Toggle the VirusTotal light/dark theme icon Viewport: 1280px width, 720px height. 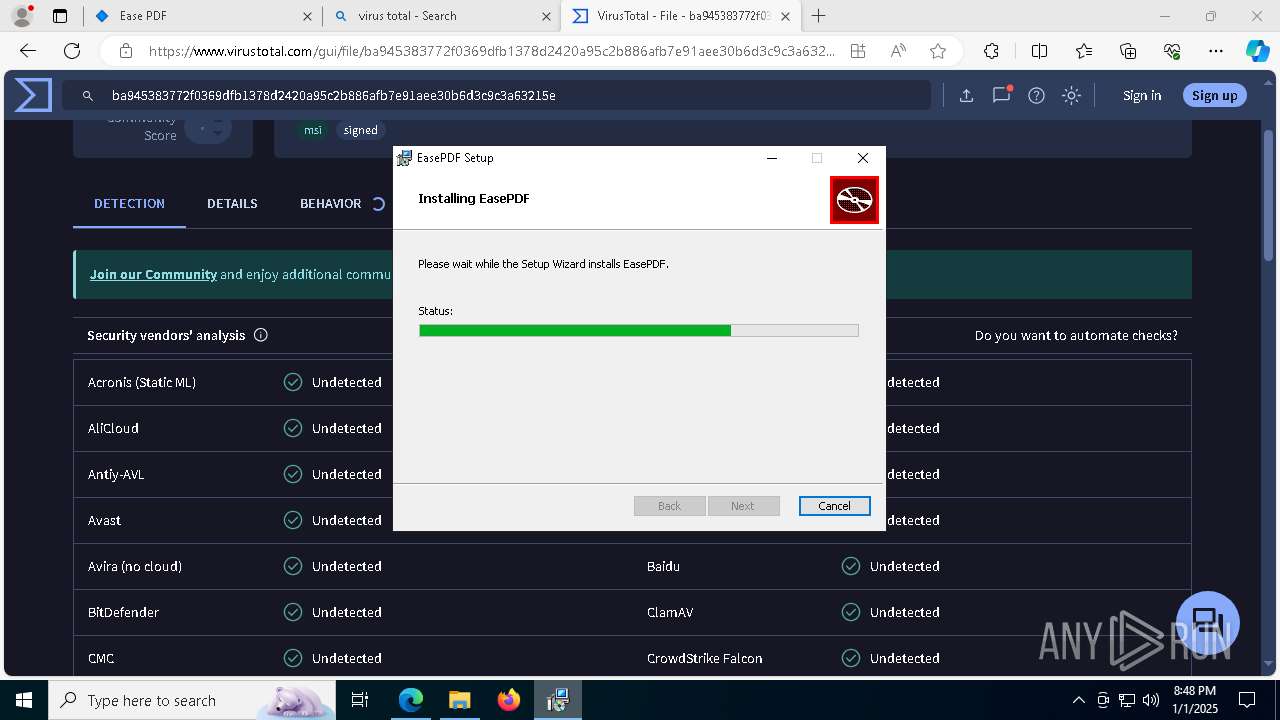coord(1071,95)
